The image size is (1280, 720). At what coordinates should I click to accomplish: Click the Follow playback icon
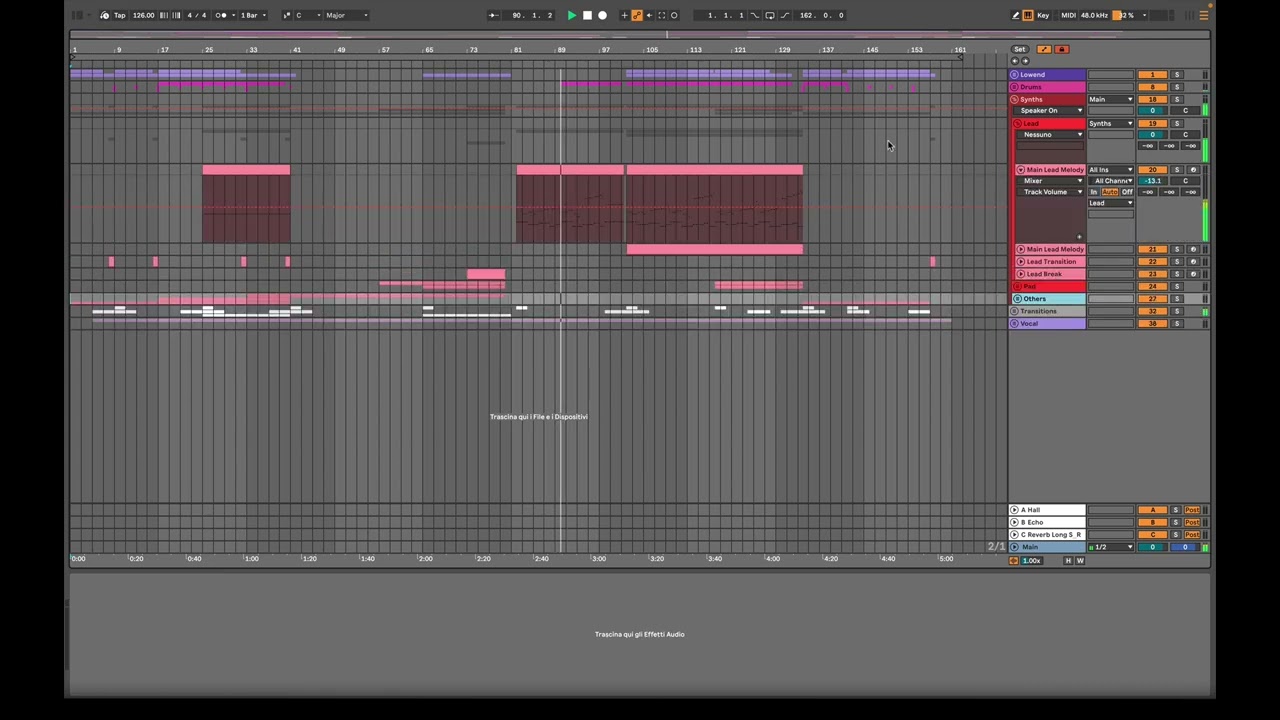tap(493, 15)
